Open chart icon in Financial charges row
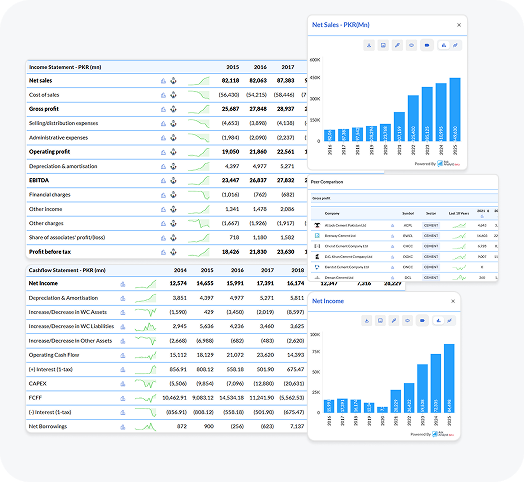This screenshot has width=524, height=482. pos(163,195)
